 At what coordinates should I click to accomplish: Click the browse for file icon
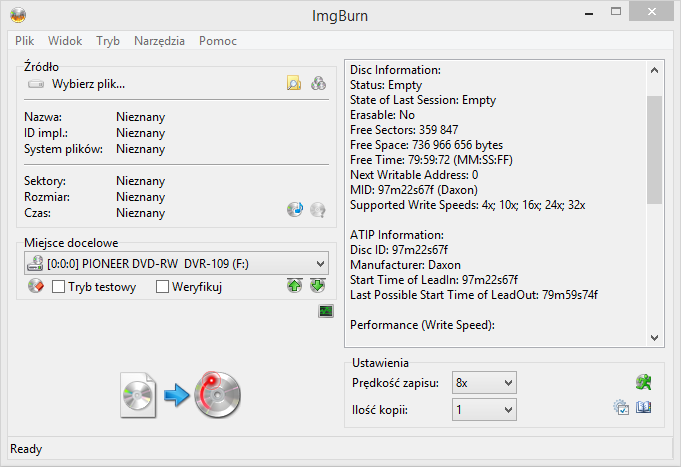coord(294,83)
